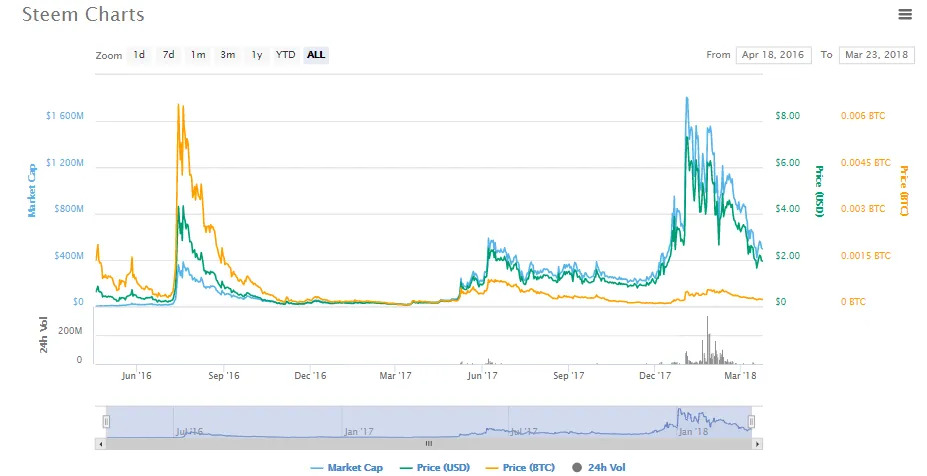Click the 24h Vol axis title
Screen dimensions: 927x476
[x=44, y=335]
